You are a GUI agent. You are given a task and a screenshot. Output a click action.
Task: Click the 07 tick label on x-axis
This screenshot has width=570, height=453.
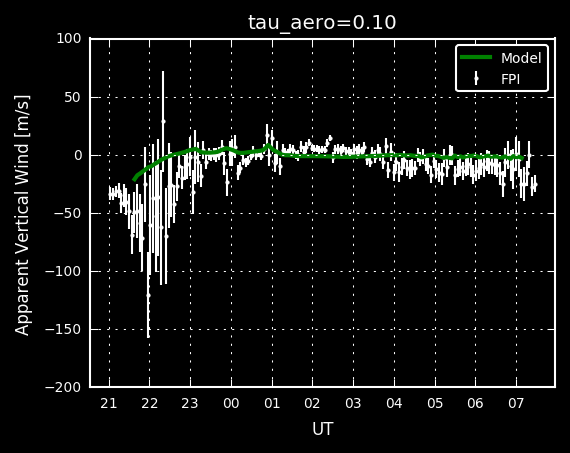[x=516, y=403]
